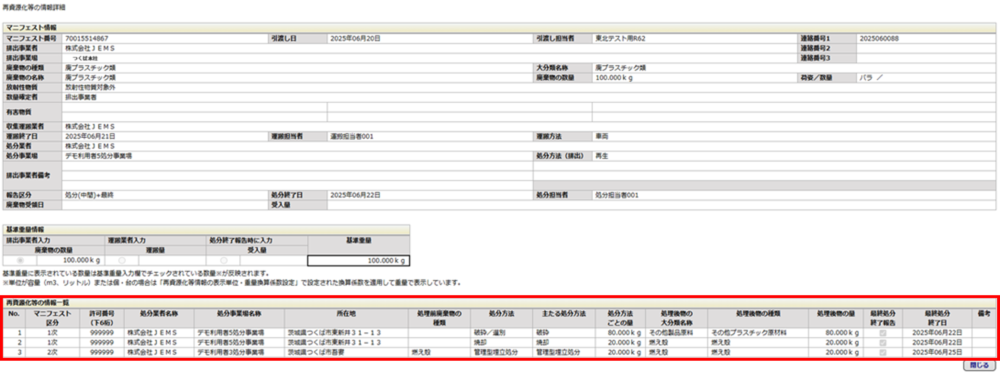Click the empty 受入量 input box
Viewport: 1000px width, 372px height.
click(x=274, y=261)
